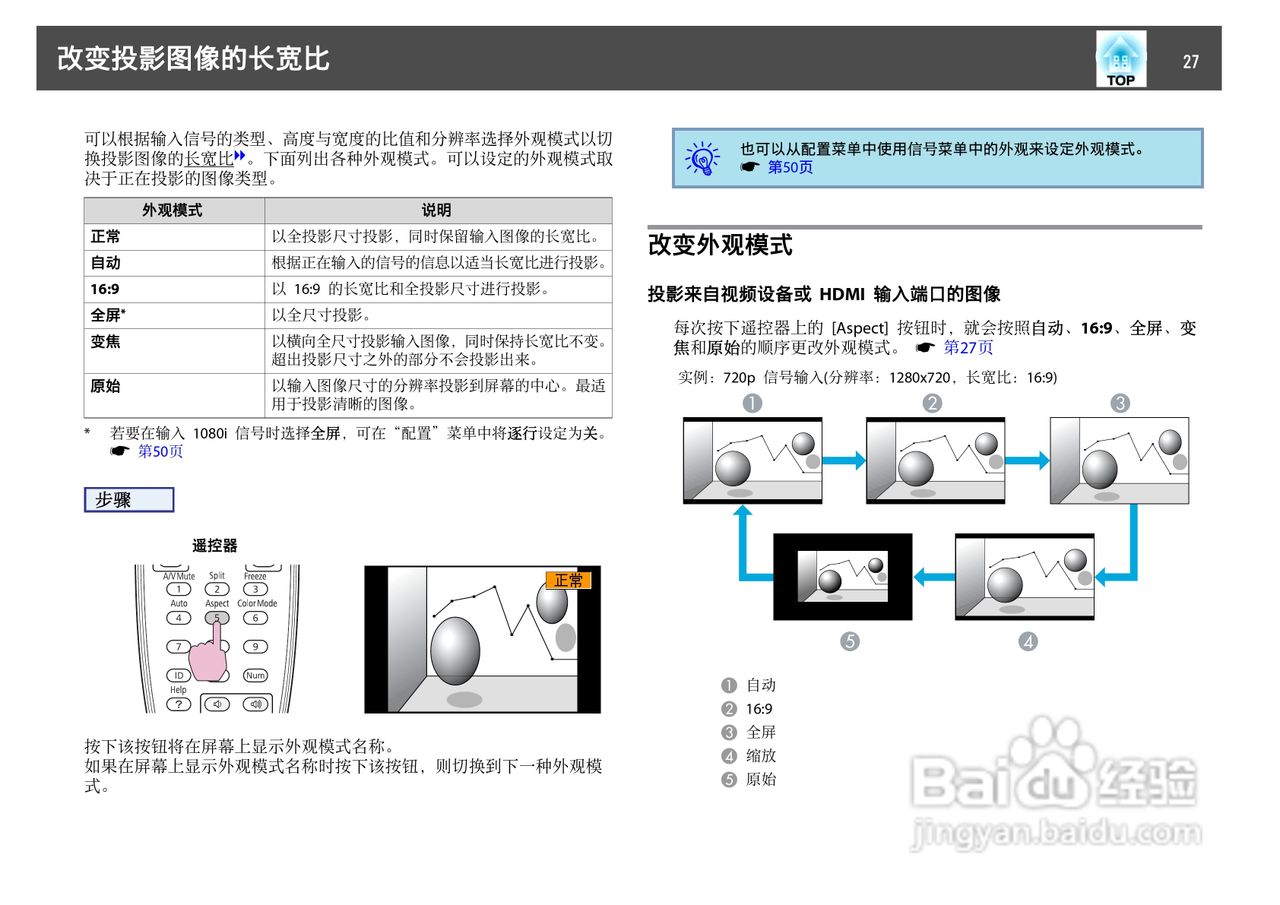Click the heading 改变外观模式
The width and height of the screenshot is (1280, 905).
pos(720,245)
